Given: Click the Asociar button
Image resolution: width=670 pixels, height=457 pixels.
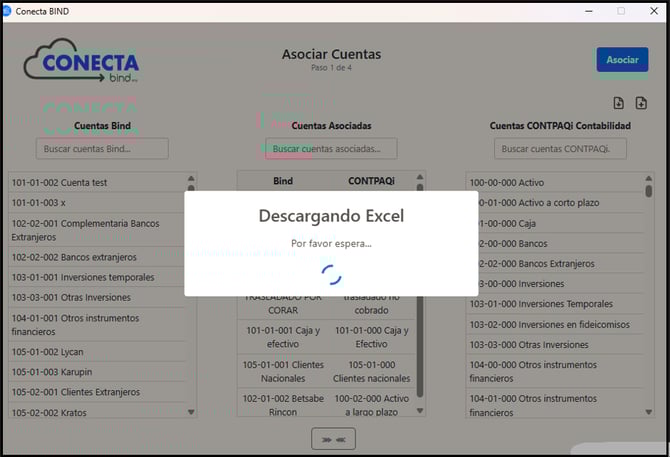Looking at the screenshot, I should coord(622,59).
